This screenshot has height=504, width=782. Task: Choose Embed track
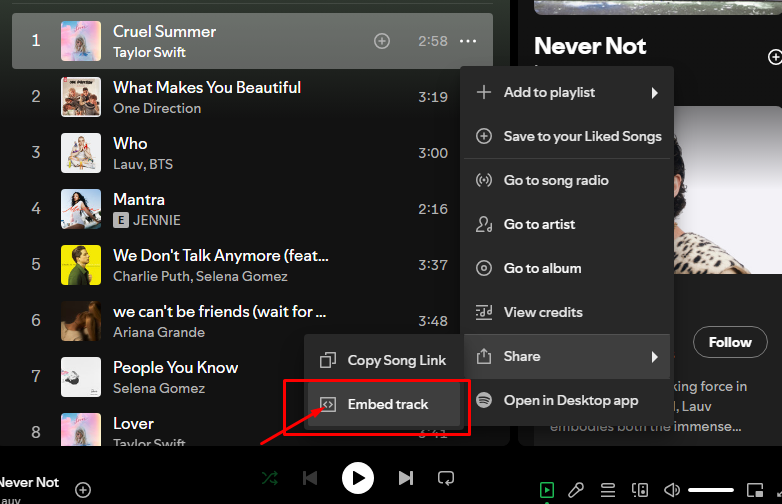(384, 404)
